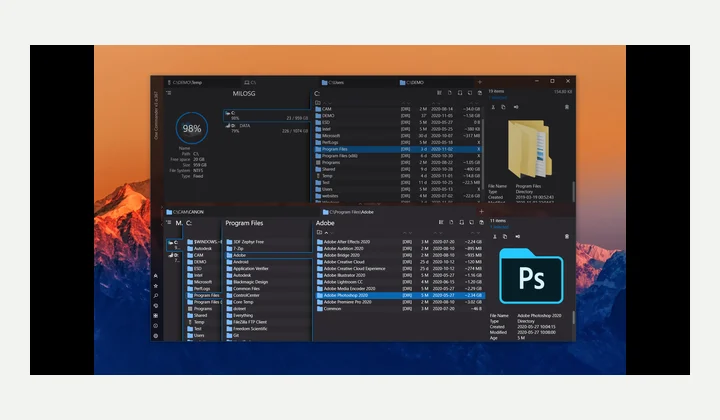Click the favorites star icon in left sidebar
Screen dimensions: 720x420
pos(156,286)
